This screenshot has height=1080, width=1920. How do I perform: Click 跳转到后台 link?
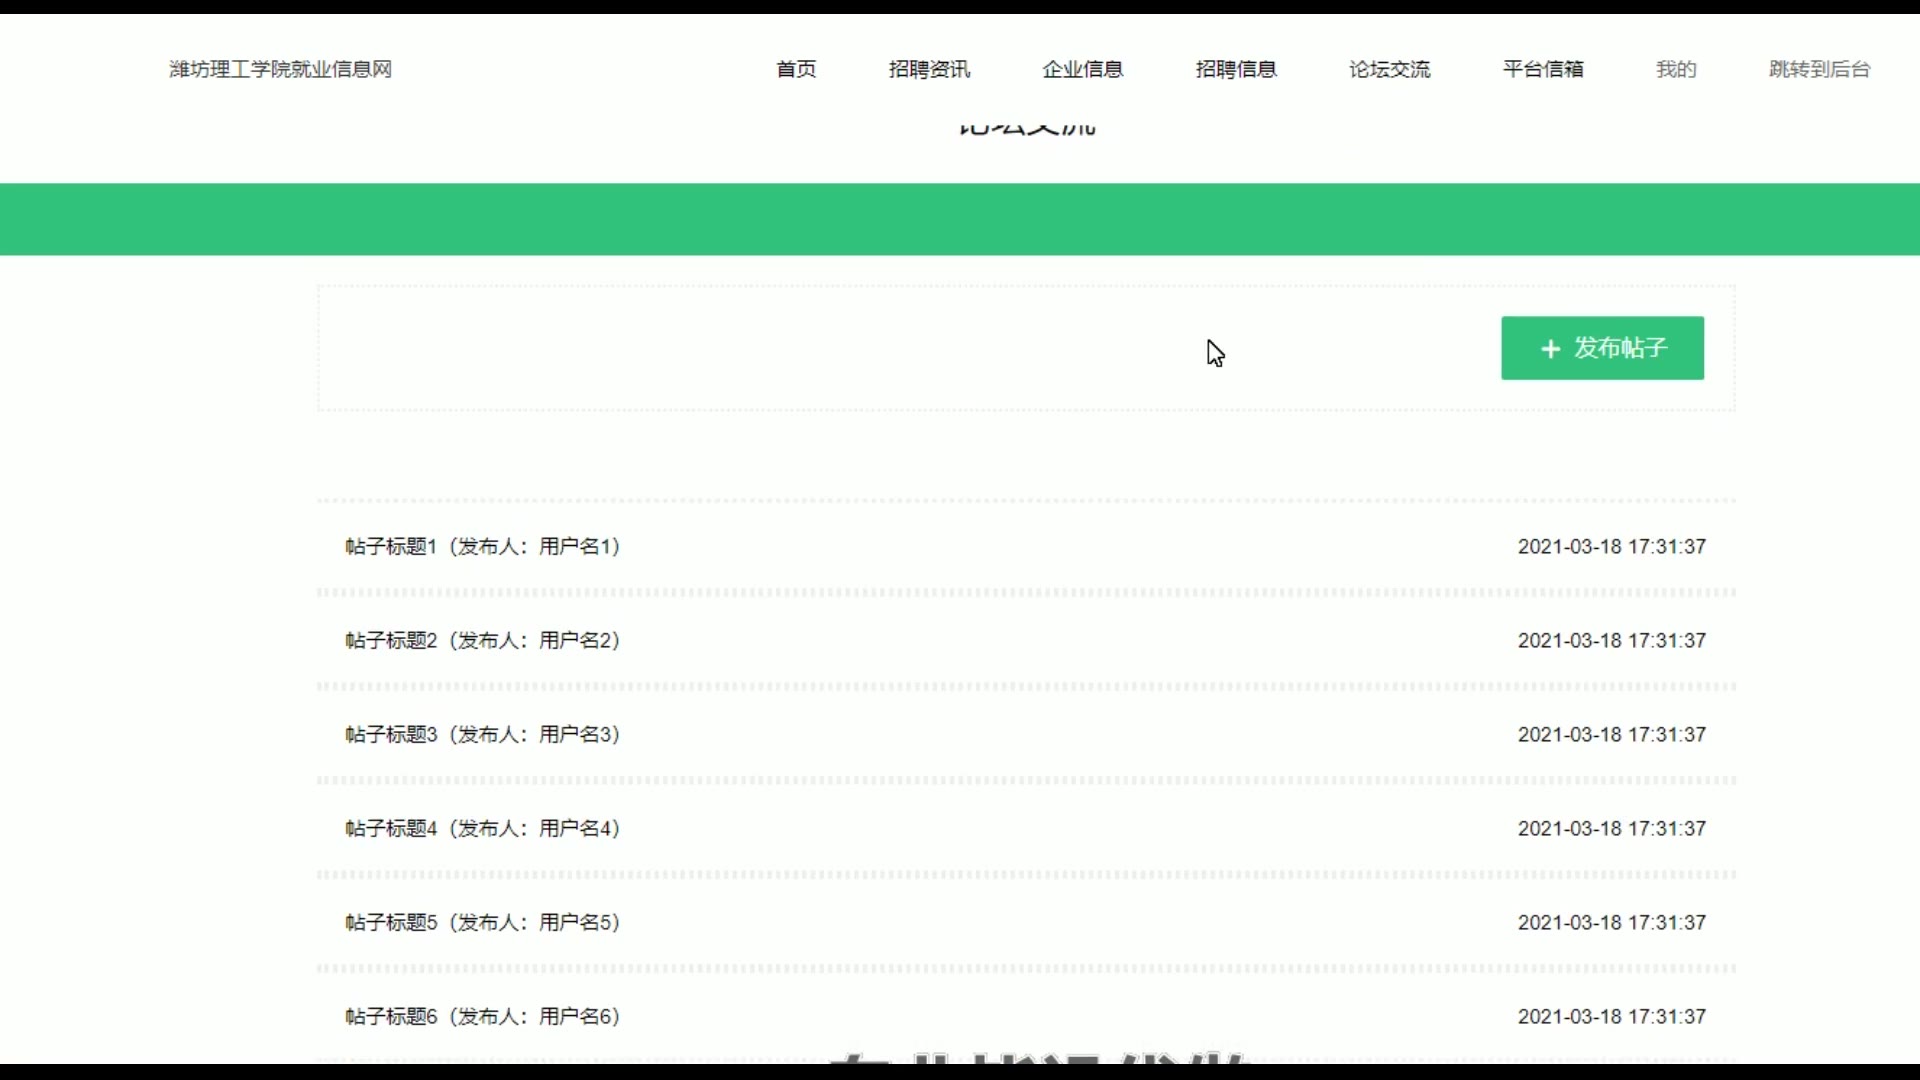(x=1819, y=69)
